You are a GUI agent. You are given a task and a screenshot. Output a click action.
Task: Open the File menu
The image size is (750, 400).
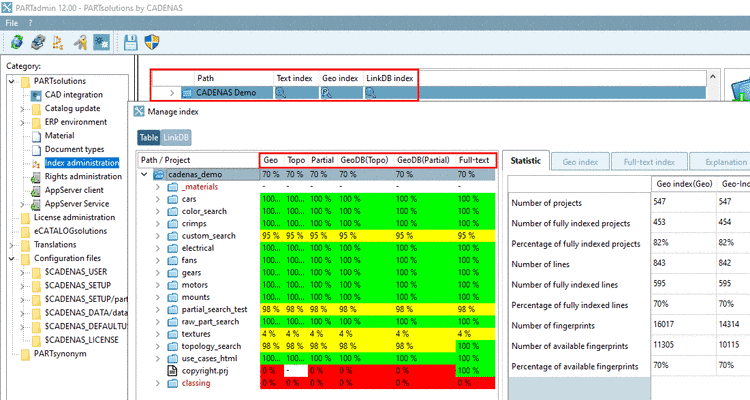(x=11, y=23)
